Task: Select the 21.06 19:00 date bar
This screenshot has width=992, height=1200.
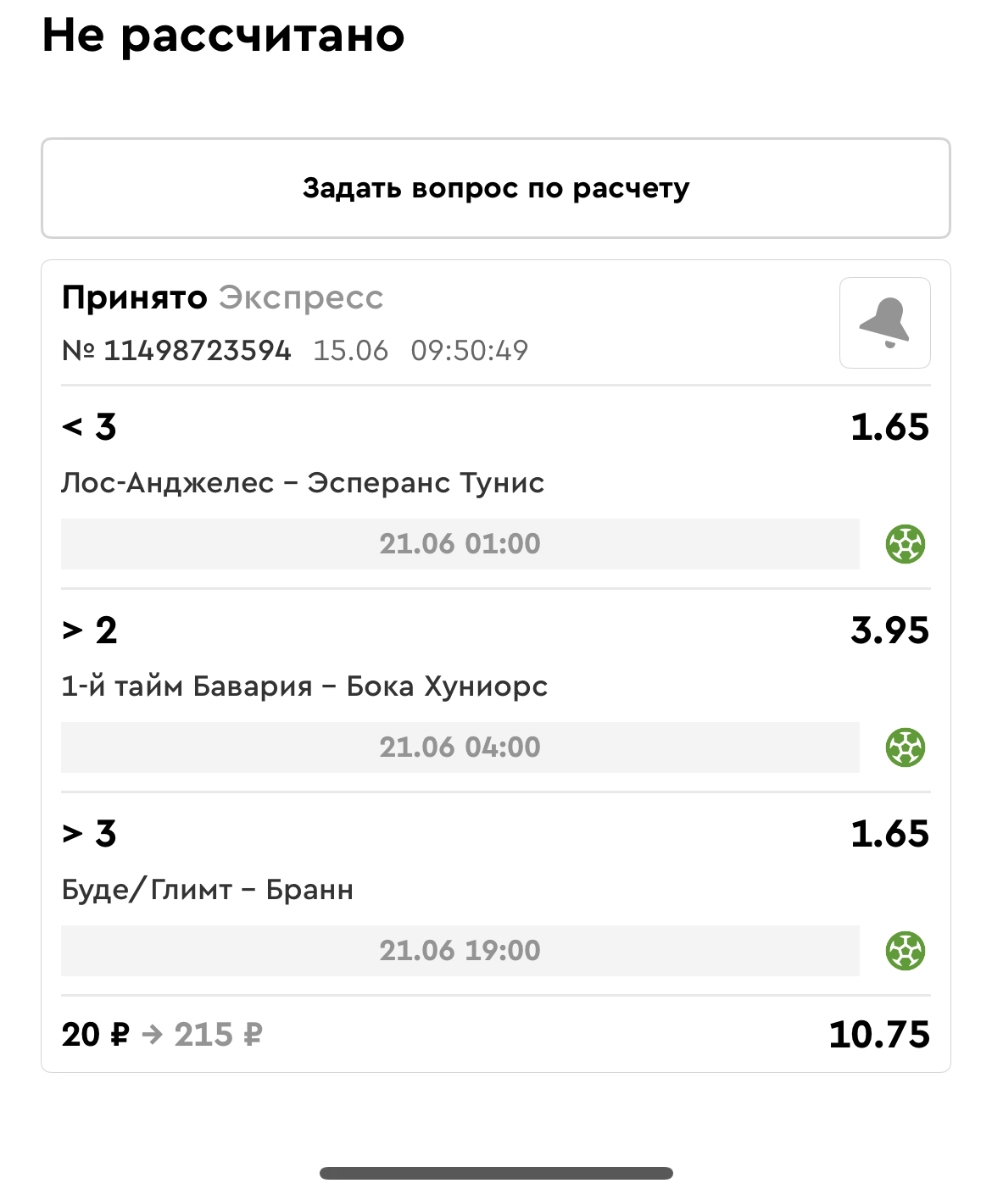Action: tap(460, 951)
